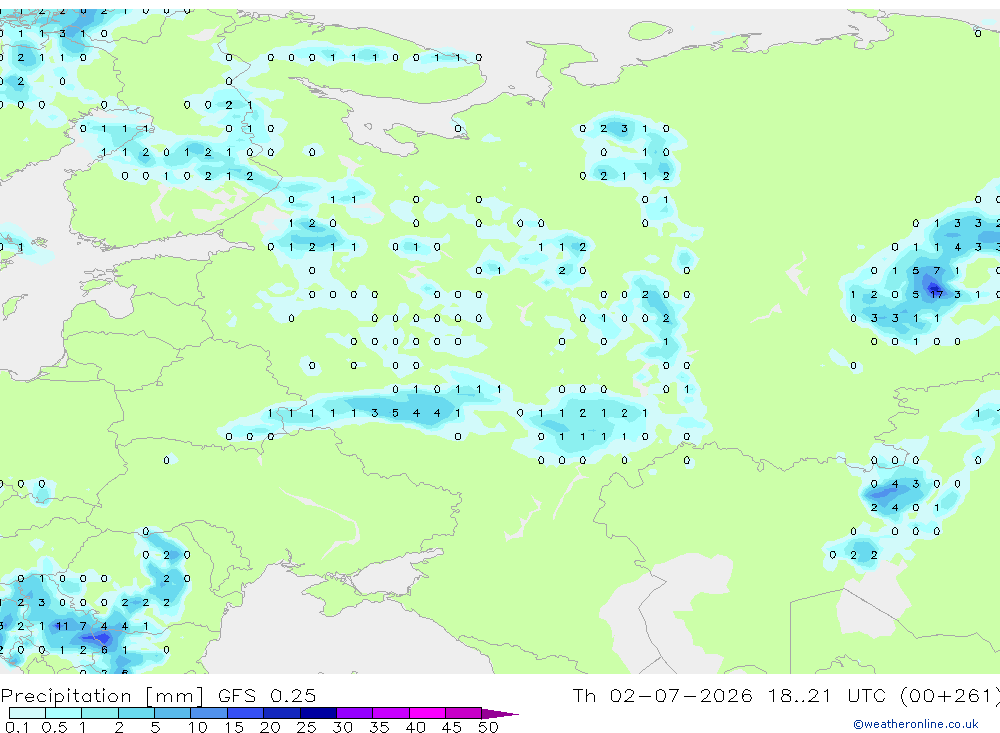Click the '0.5' legend scale label
1000x733 pixels.
pos(54,727)
